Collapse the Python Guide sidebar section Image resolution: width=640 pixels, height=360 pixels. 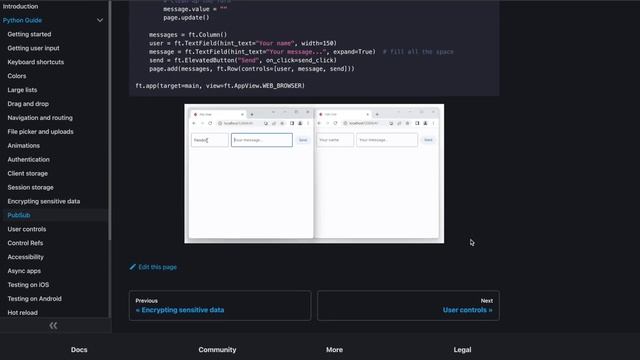[100, 20]
